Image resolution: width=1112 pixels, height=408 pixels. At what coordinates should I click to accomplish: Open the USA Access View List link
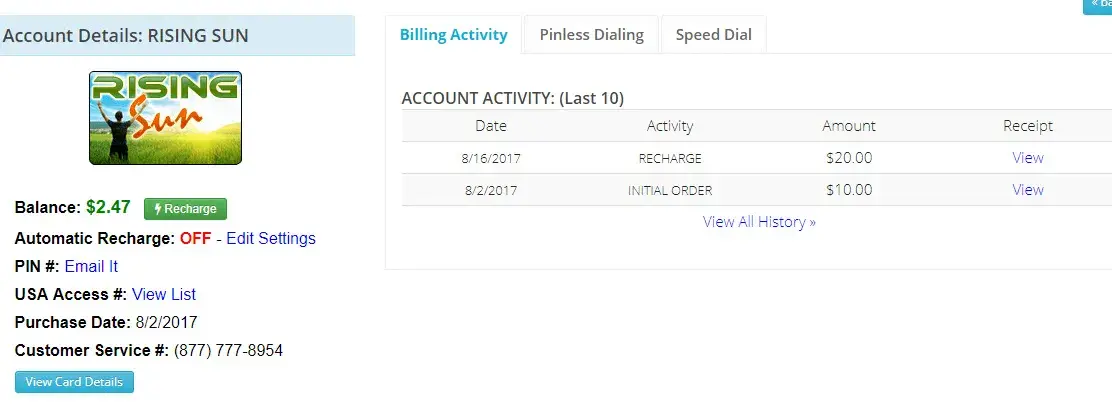click(x=164, y=294)
